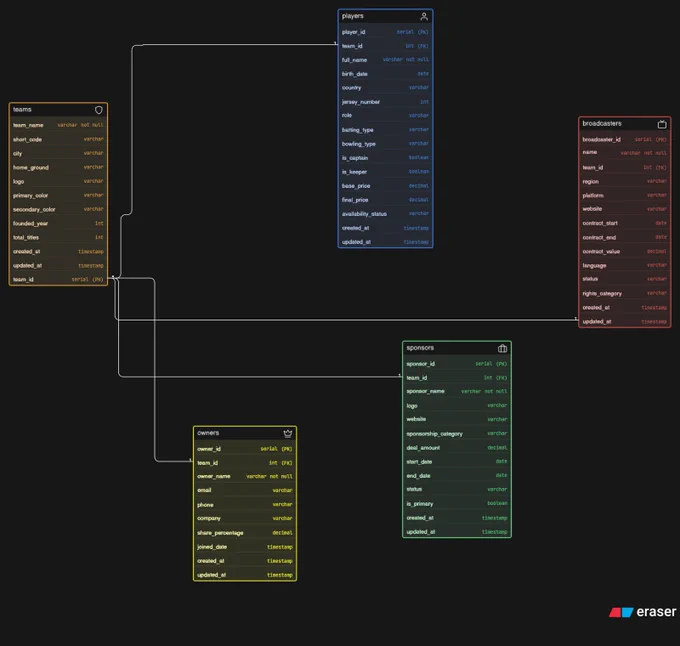Click end_date row in sponsors table
The width and height of the screenshot is (680, 646).
tap(457, 476)
